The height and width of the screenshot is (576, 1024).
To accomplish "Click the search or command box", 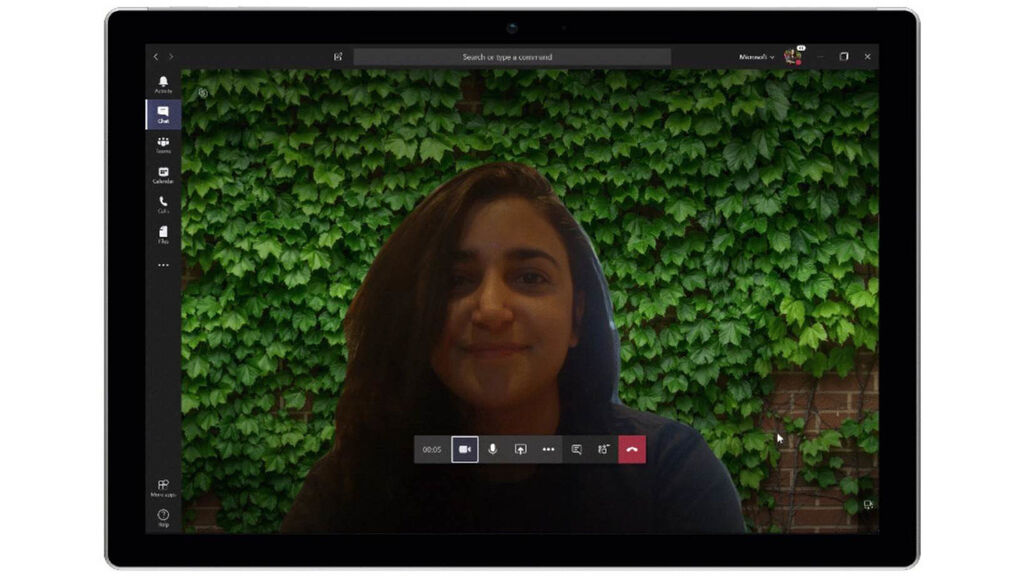I will [512, 57].
